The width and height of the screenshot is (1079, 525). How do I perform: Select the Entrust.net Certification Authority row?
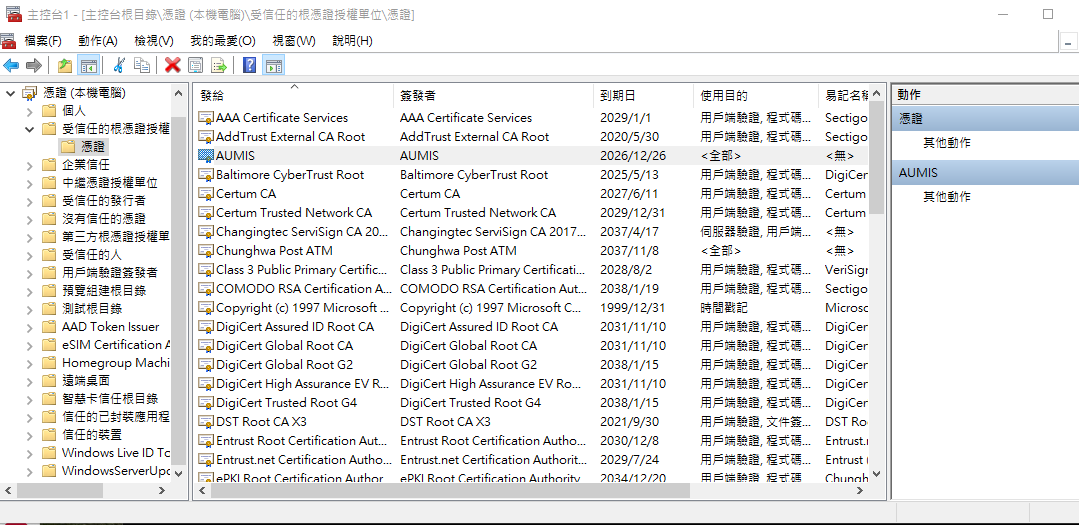[531, 460]
